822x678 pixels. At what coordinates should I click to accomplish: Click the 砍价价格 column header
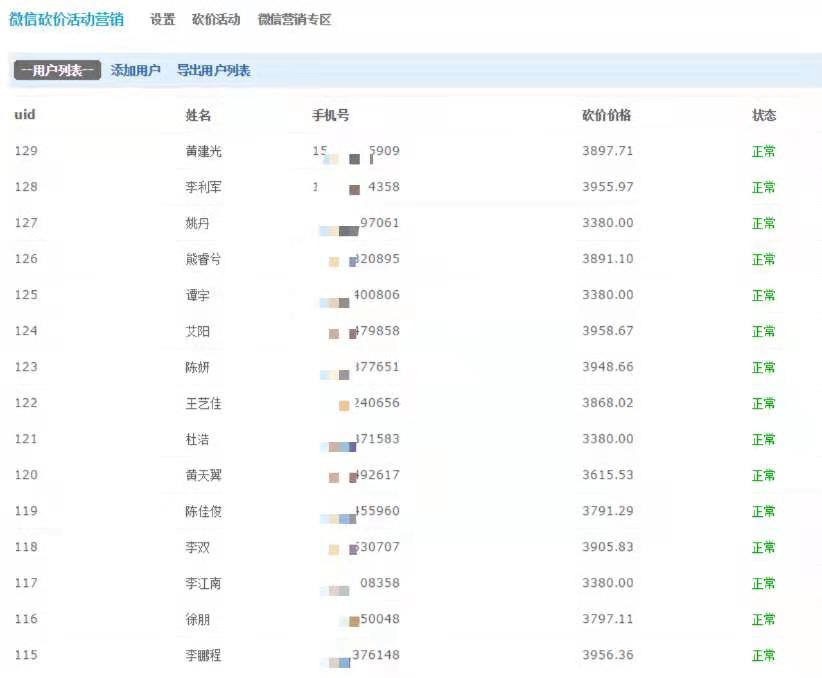pos(606,115)
